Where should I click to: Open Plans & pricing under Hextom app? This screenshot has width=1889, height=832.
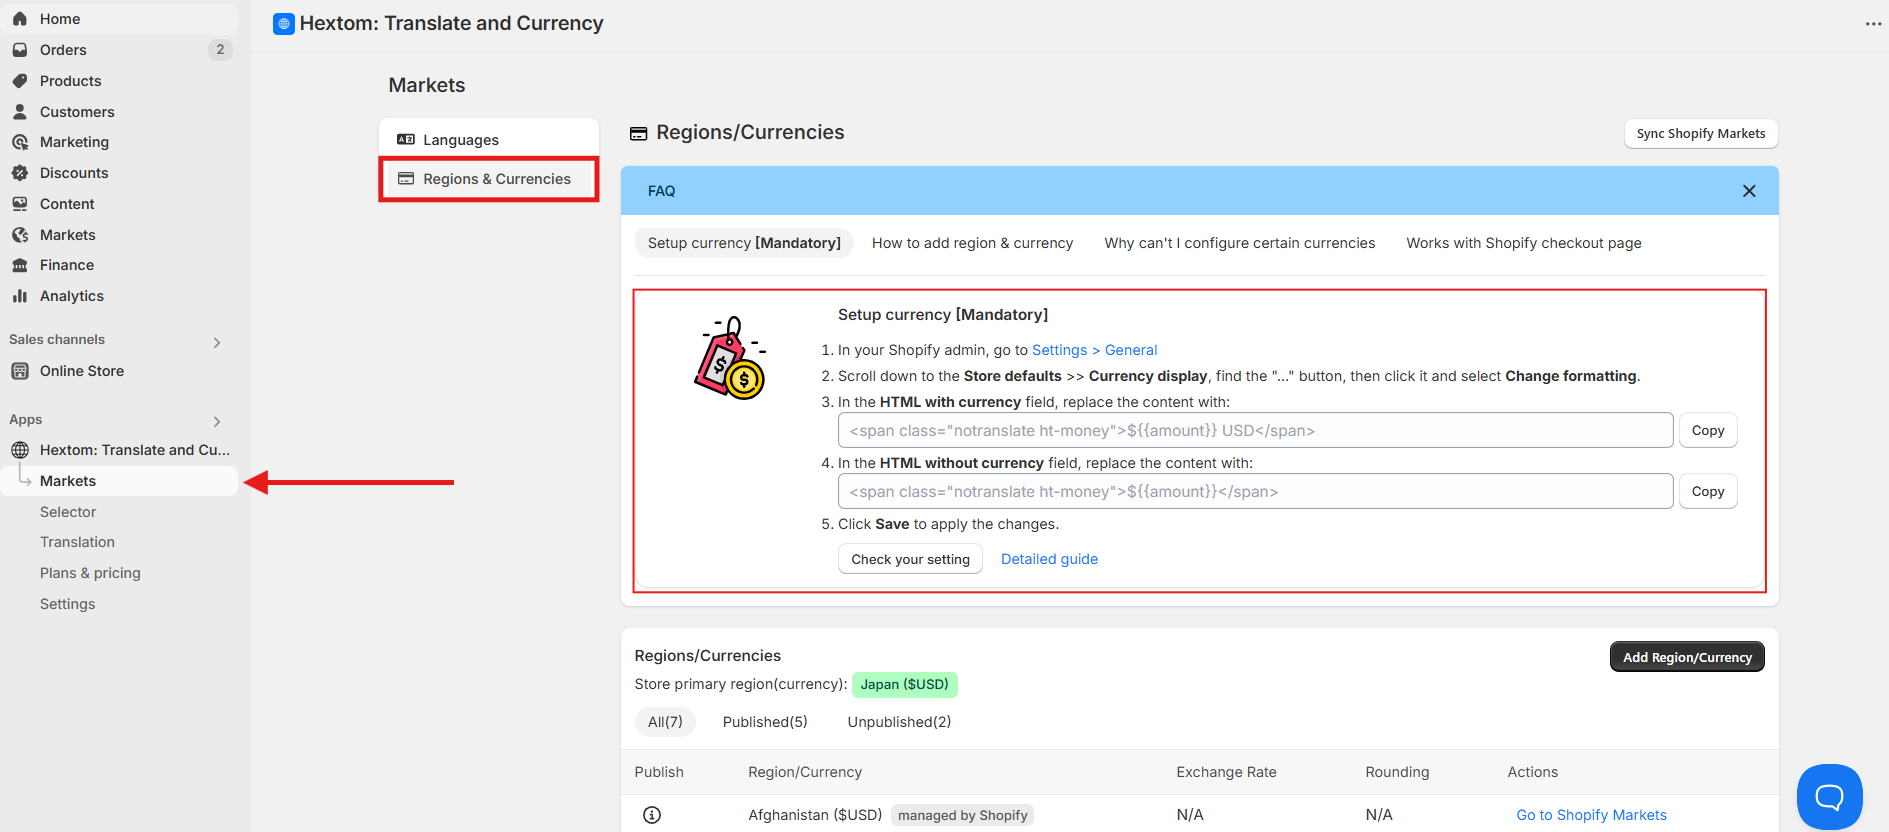click(90, 573)
